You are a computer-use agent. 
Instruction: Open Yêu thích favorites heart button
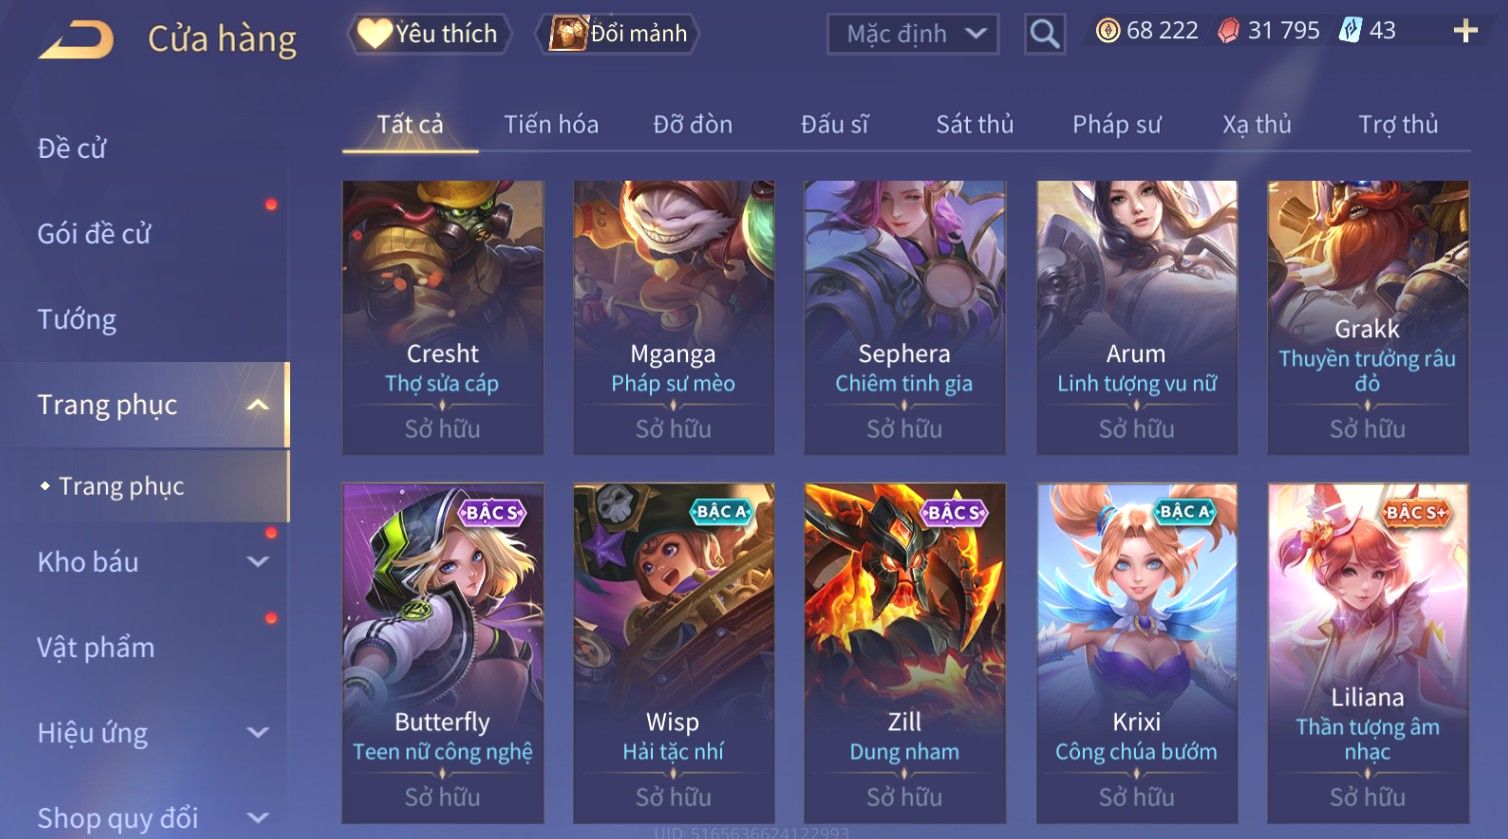pyautogui.click(x=429, y=33)
